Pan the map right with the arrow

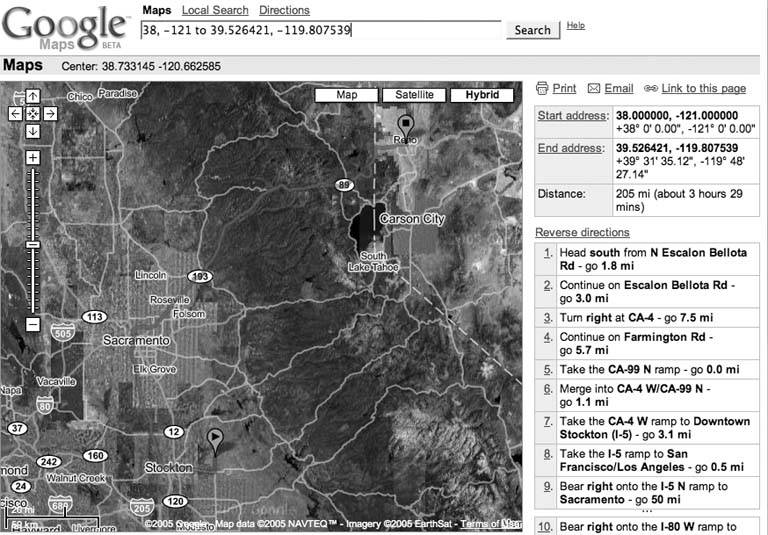pos(50,114)
